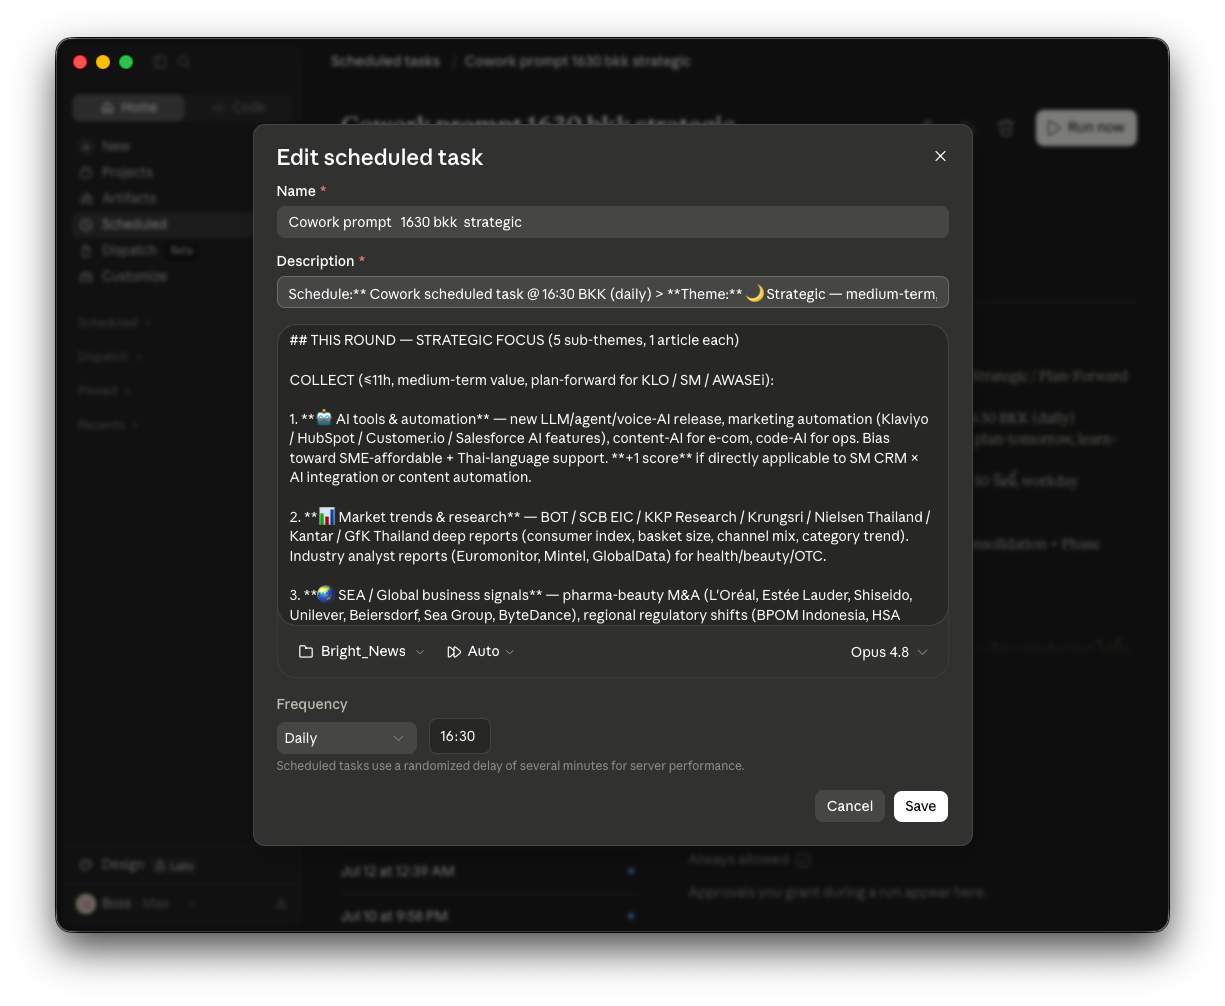Close the Edit scheduled task dialog
Image resolution: width=1225 pixels, height=1006 pixels.
pos(940,156)
